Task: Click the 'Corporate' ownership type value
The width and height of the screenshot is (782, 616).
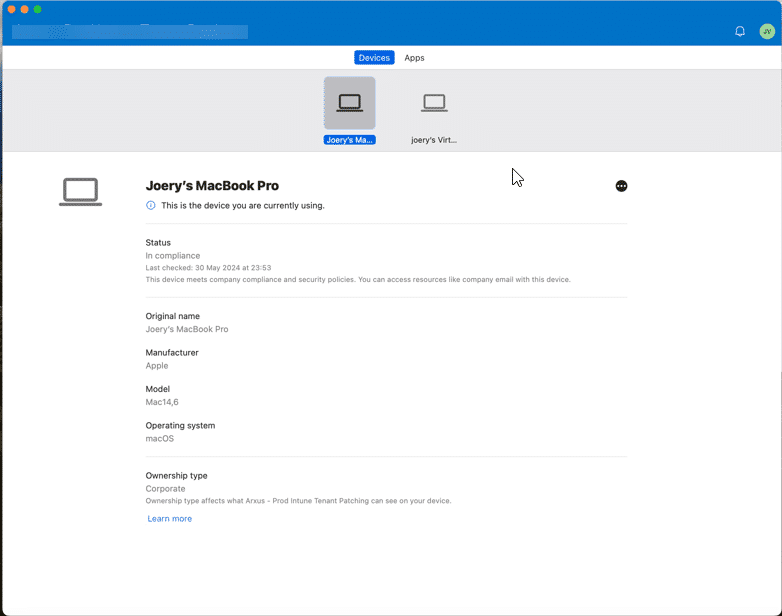Action: point(165,489)
